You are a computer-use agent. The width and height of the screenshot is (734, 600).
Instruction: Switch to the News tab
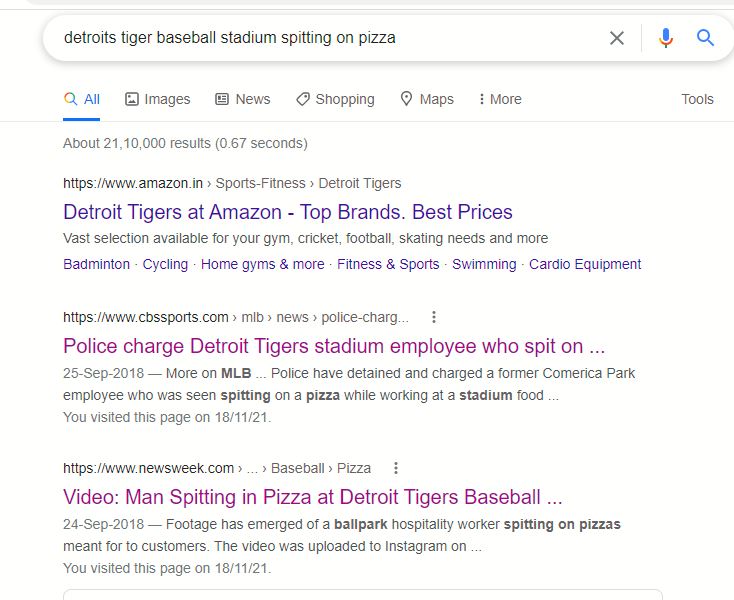242,99
